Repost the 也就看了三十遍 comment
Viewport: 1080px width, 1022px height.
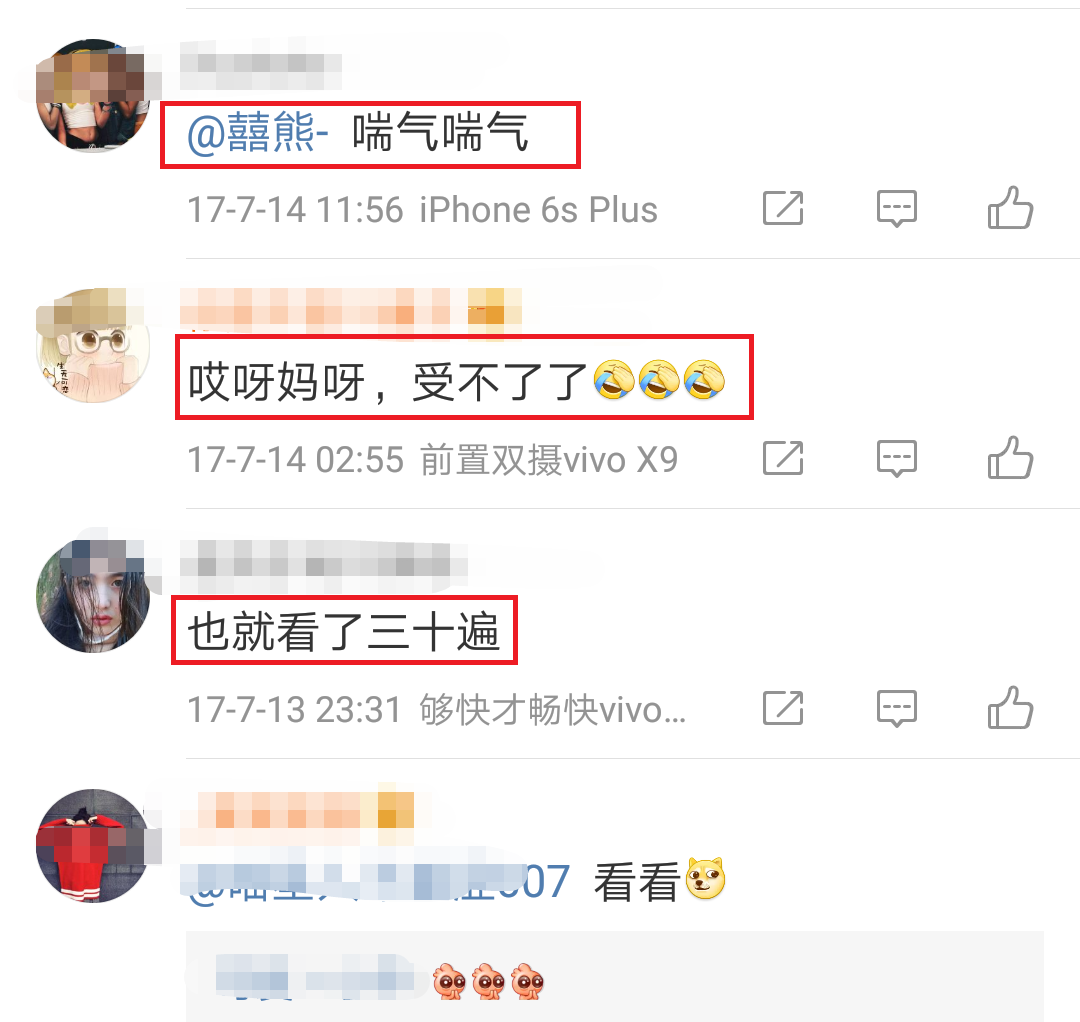point(783,708)
